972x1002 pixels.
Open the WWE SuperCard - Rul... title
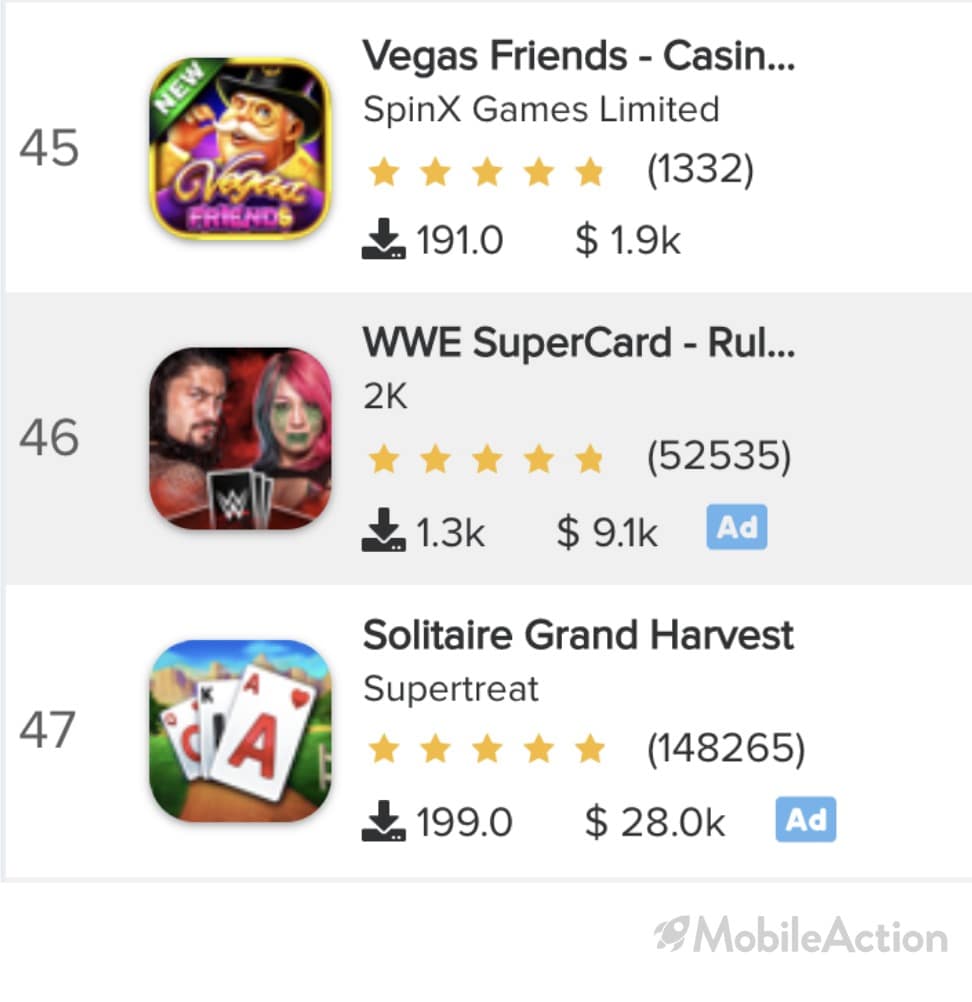[578, 343]
